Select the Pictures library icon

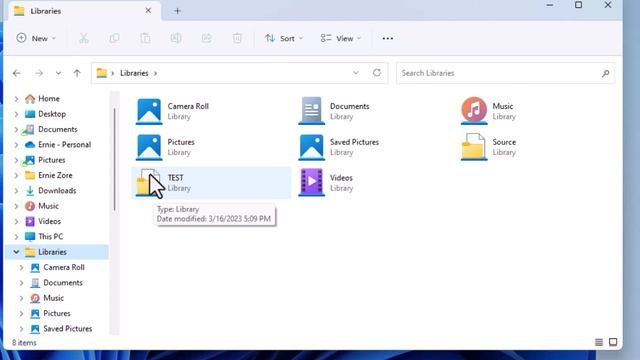tap(149, 147)
